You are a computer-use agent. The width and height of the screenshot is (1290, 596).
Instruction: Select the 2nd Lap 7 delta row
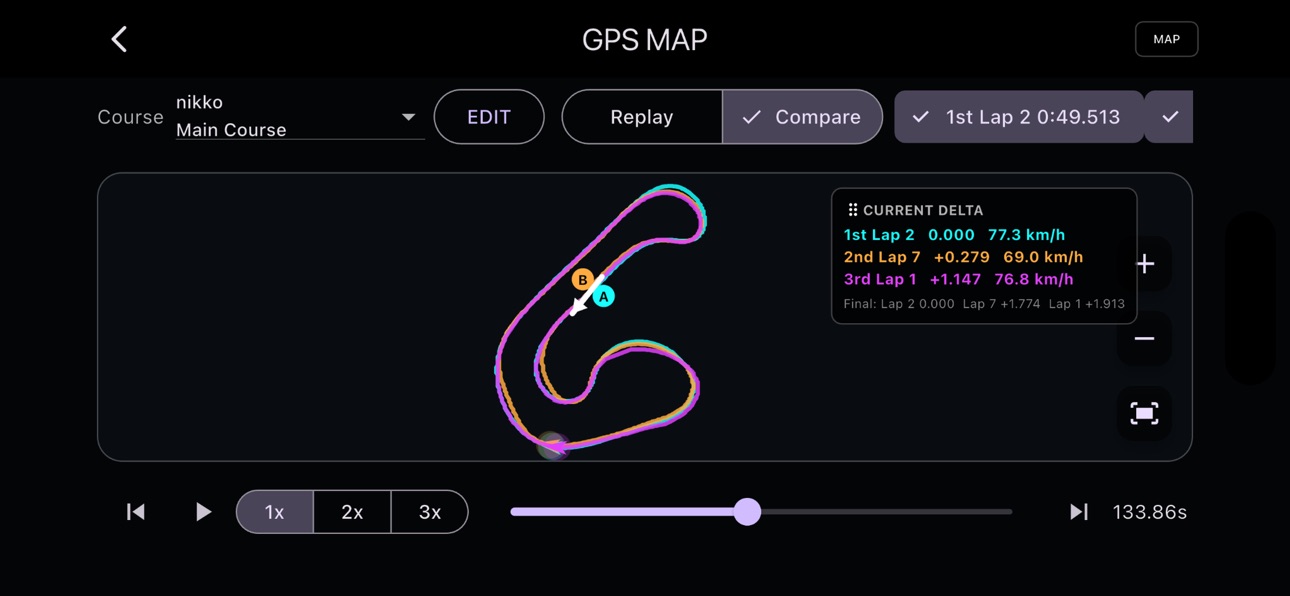(963, 257)
